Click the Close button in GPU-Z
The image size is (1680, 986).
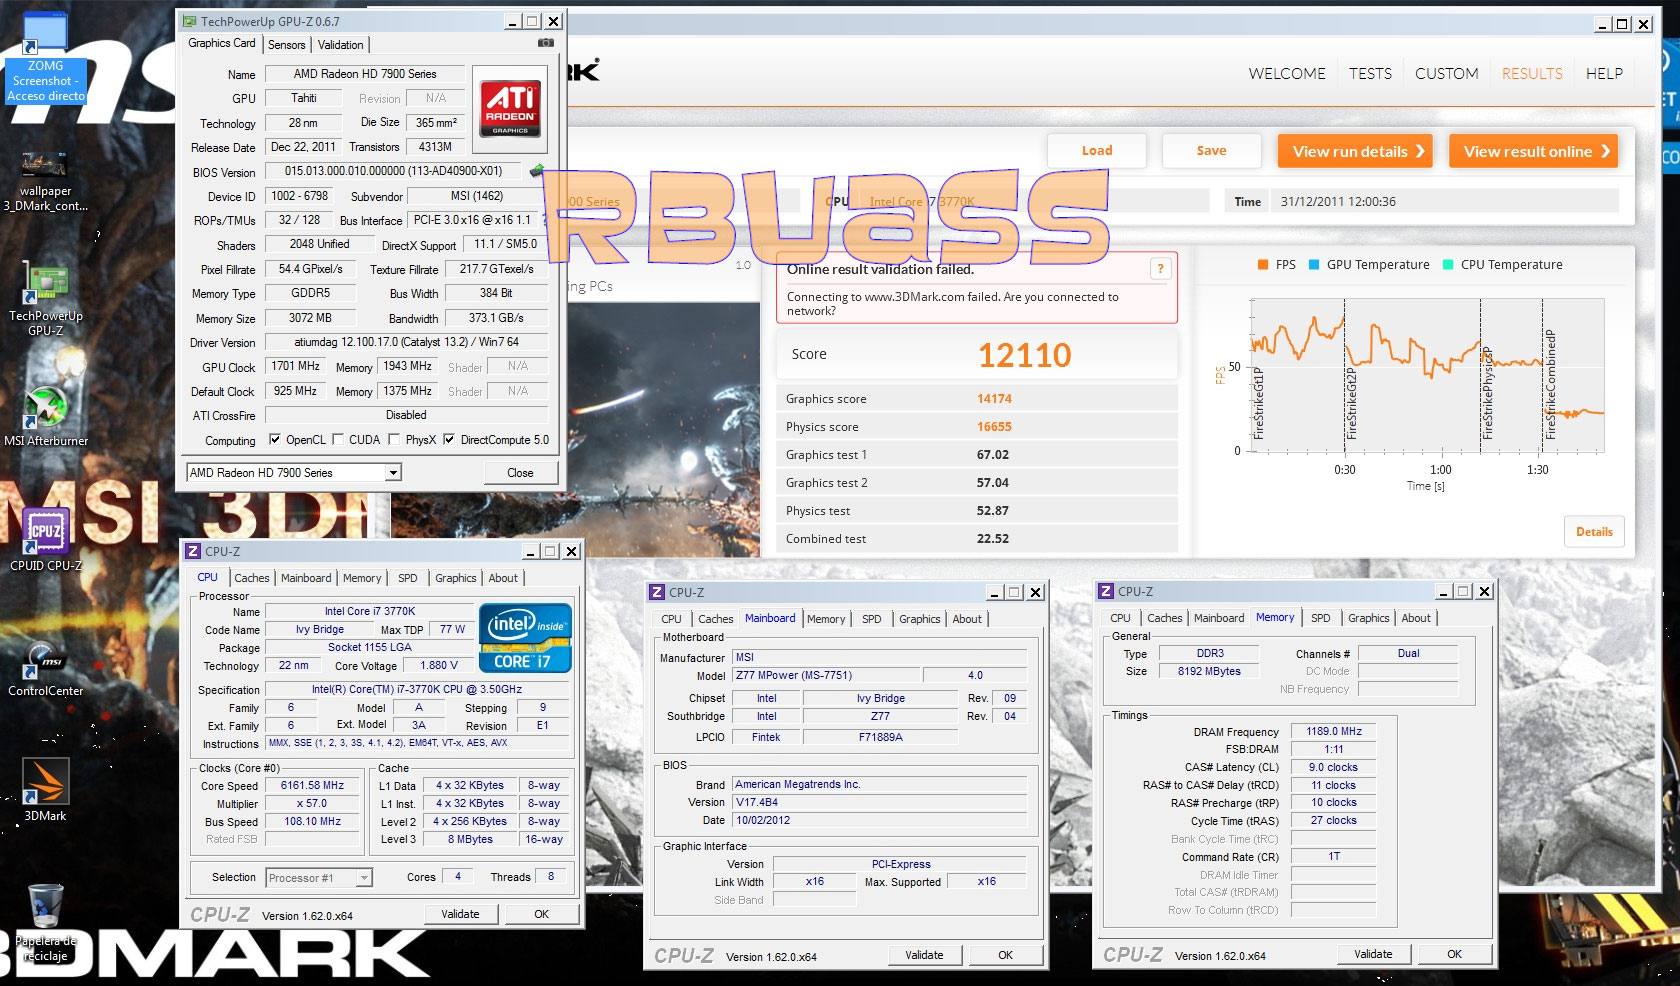(520, 473)
